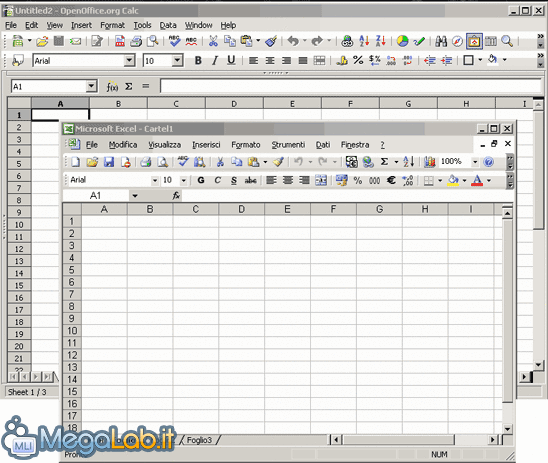
Task: Click the Euro currency style icon in Excel
Action: [x=391, y=180]
